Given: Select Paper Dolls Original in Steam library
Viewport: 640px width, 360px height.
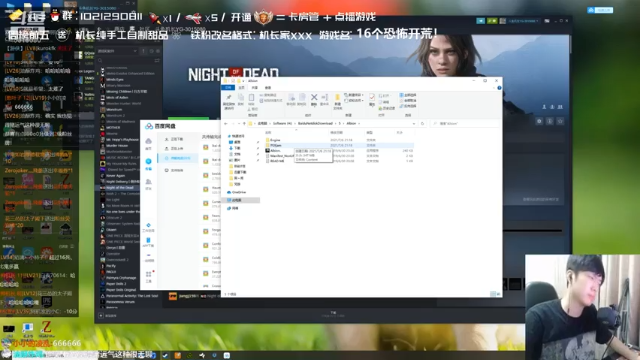Looking at the screenshot, I should coord(119,290).
